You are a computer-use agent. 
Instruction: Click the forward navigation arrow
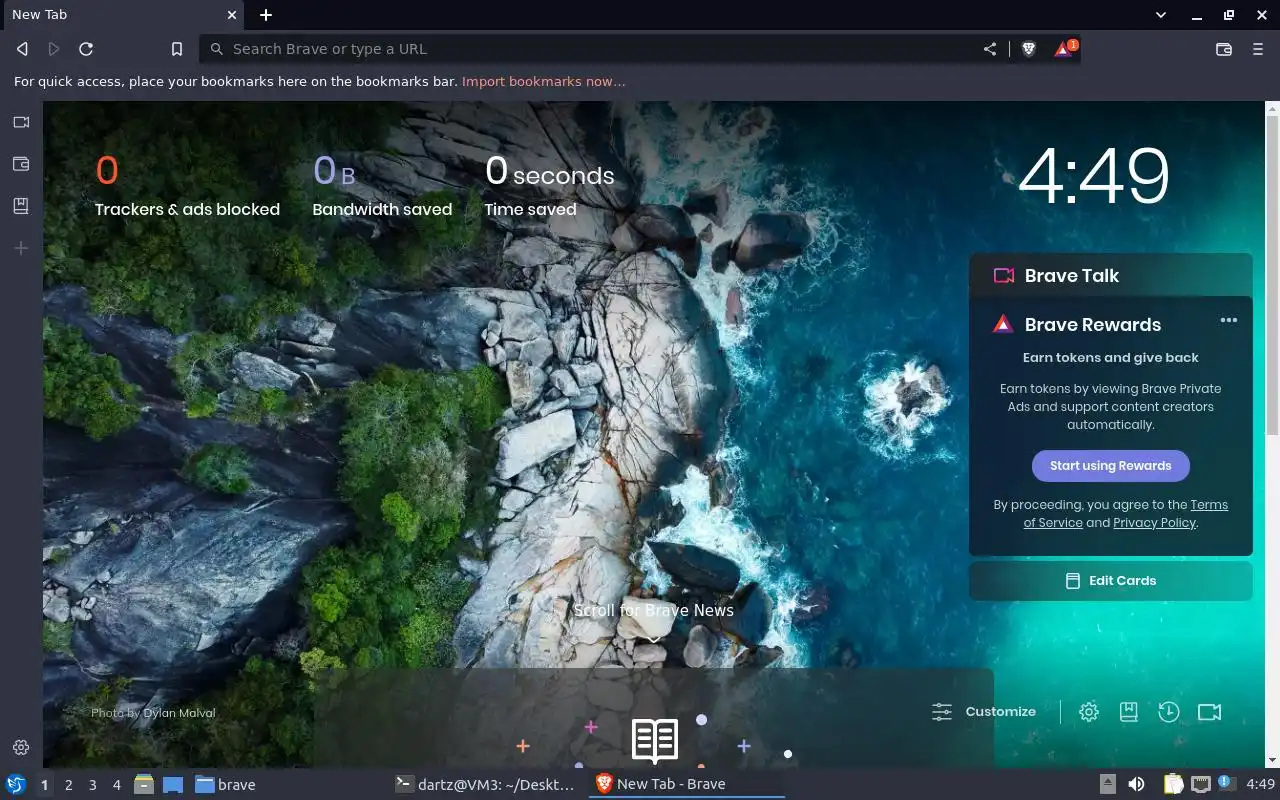(54, 49)
